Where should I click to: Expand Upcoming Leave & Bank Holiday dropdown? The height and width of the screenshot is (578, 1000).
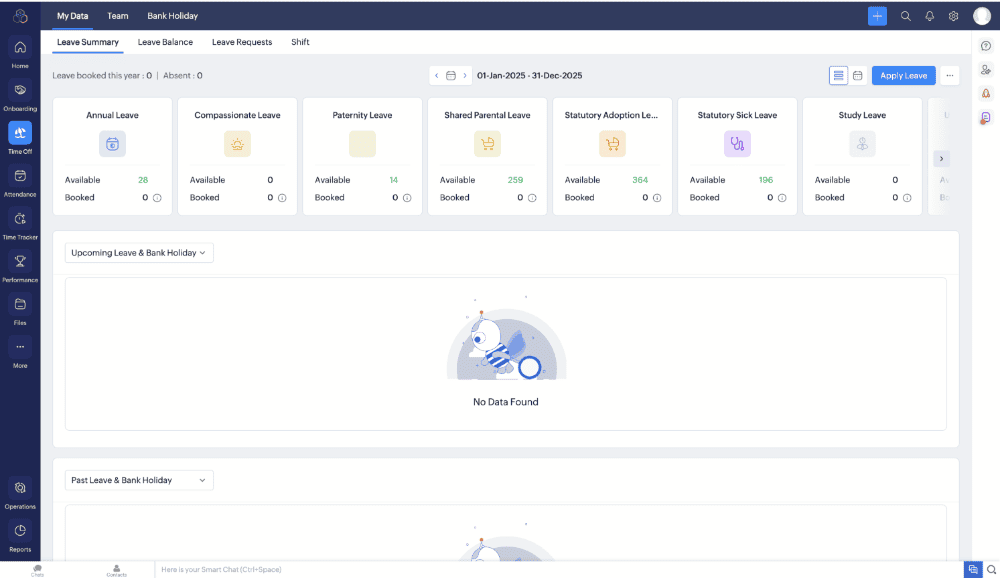(x=139, y=253)
